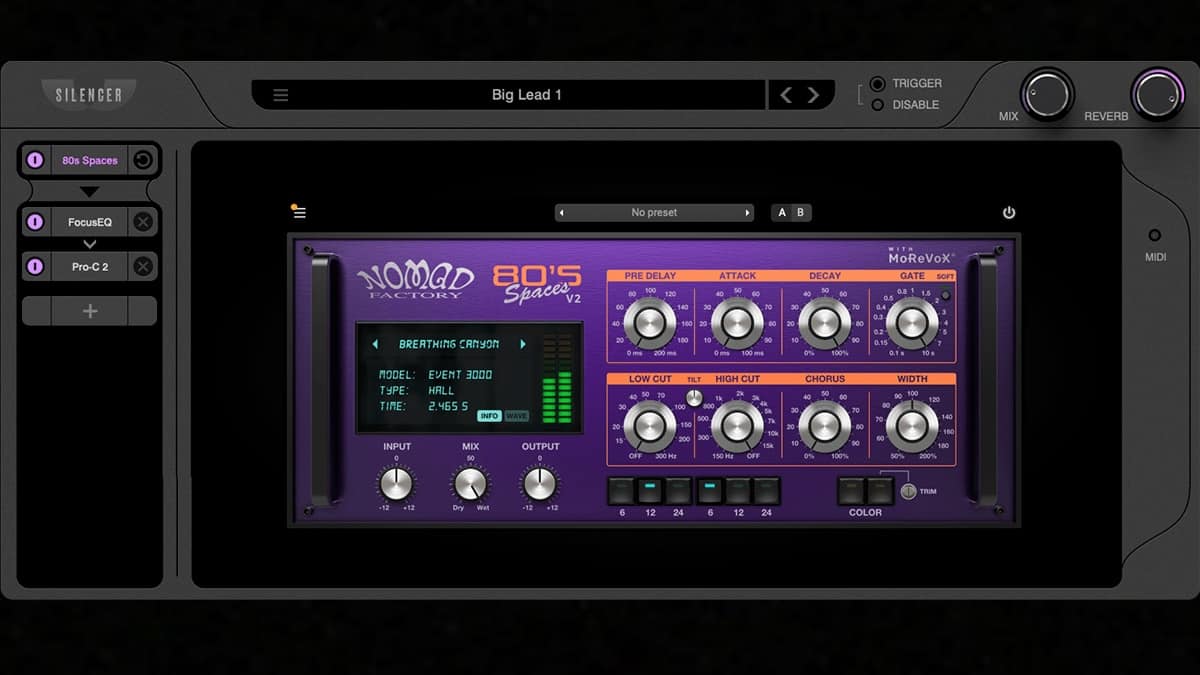This screenshot has height=675, width=1200.
Task: Switch to B state
Action: tap(800, 213)
